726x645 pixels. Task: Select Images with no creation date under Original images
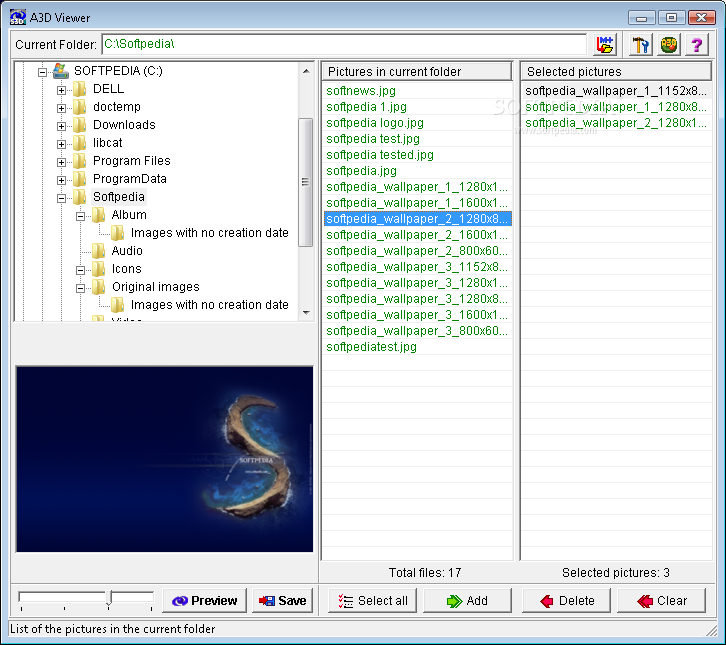[x=209, y=305]
